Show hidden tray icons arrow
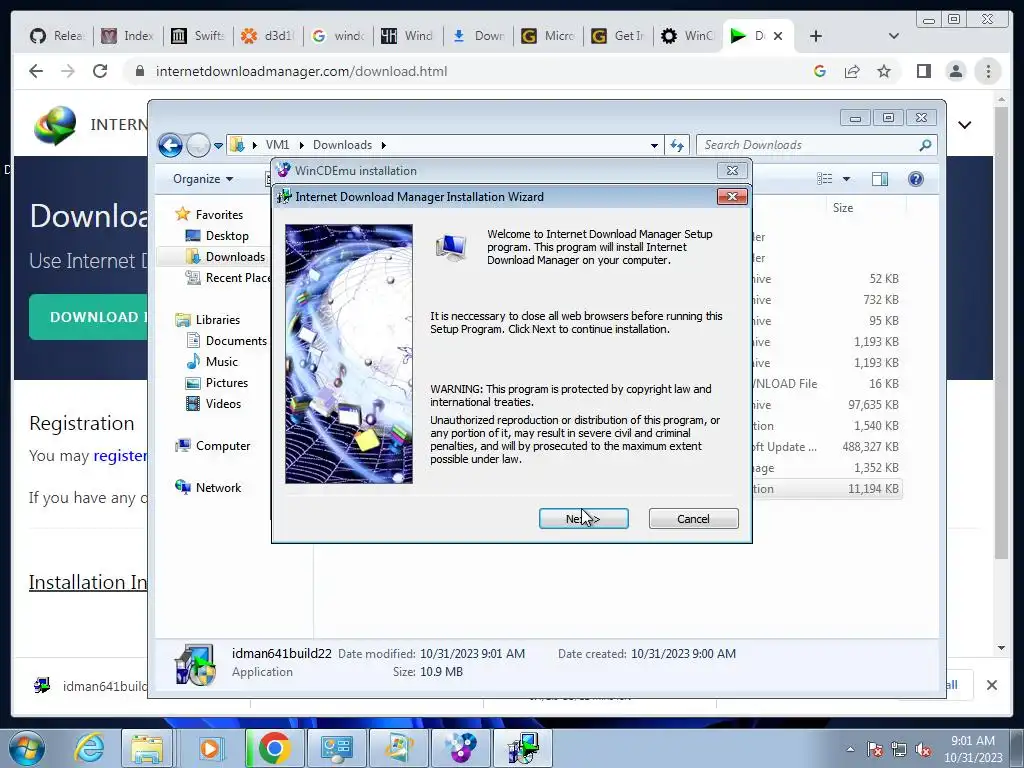This screenshot has height=768, width=1024. point(850,749)
